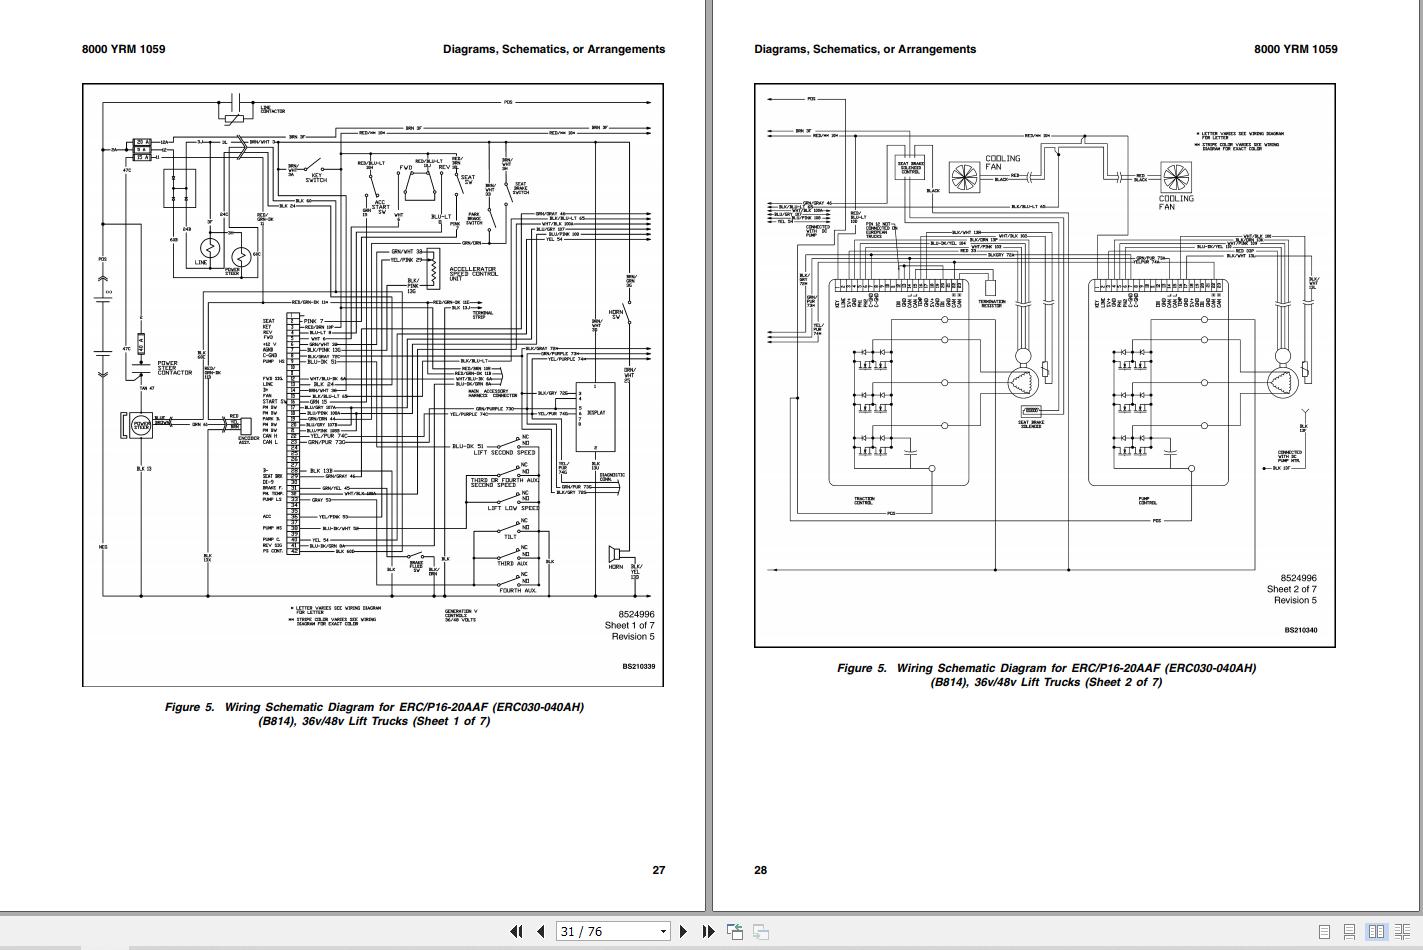Open the page number dropdown arrow

(x=663, y=932)
